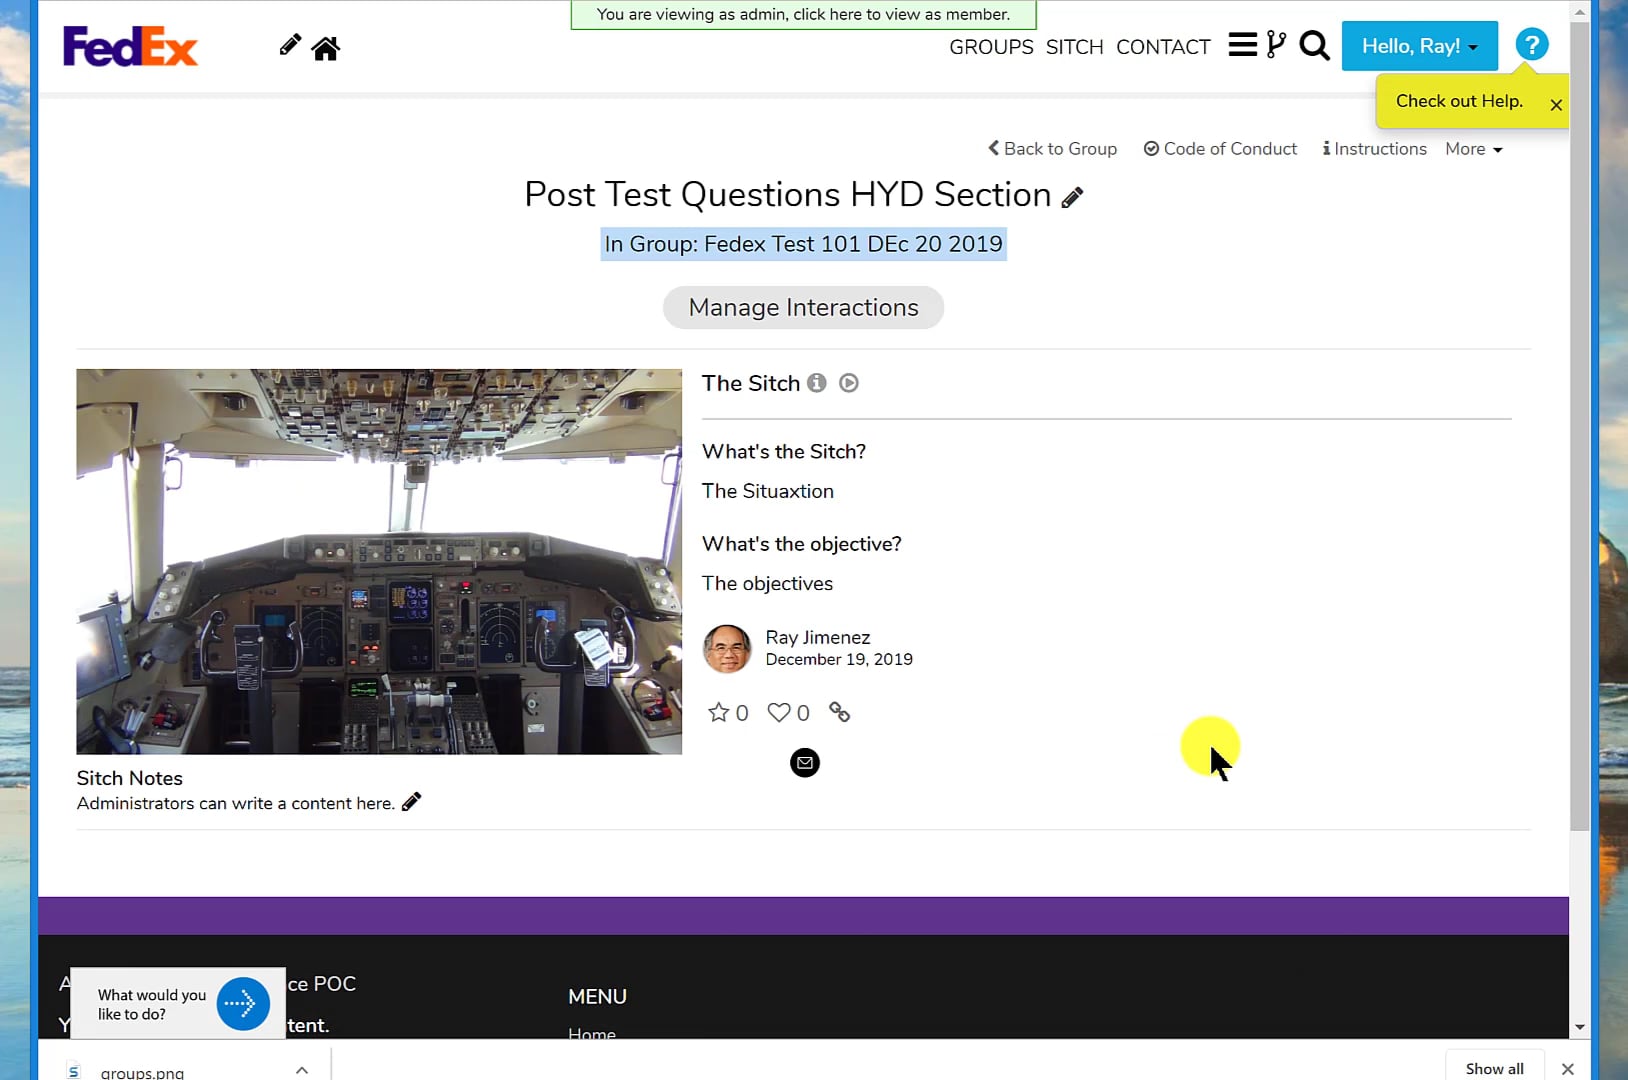Collapse the groups.png download item chevron
Viewport: 1628px width, 1080px height.
coord(301,1069)
